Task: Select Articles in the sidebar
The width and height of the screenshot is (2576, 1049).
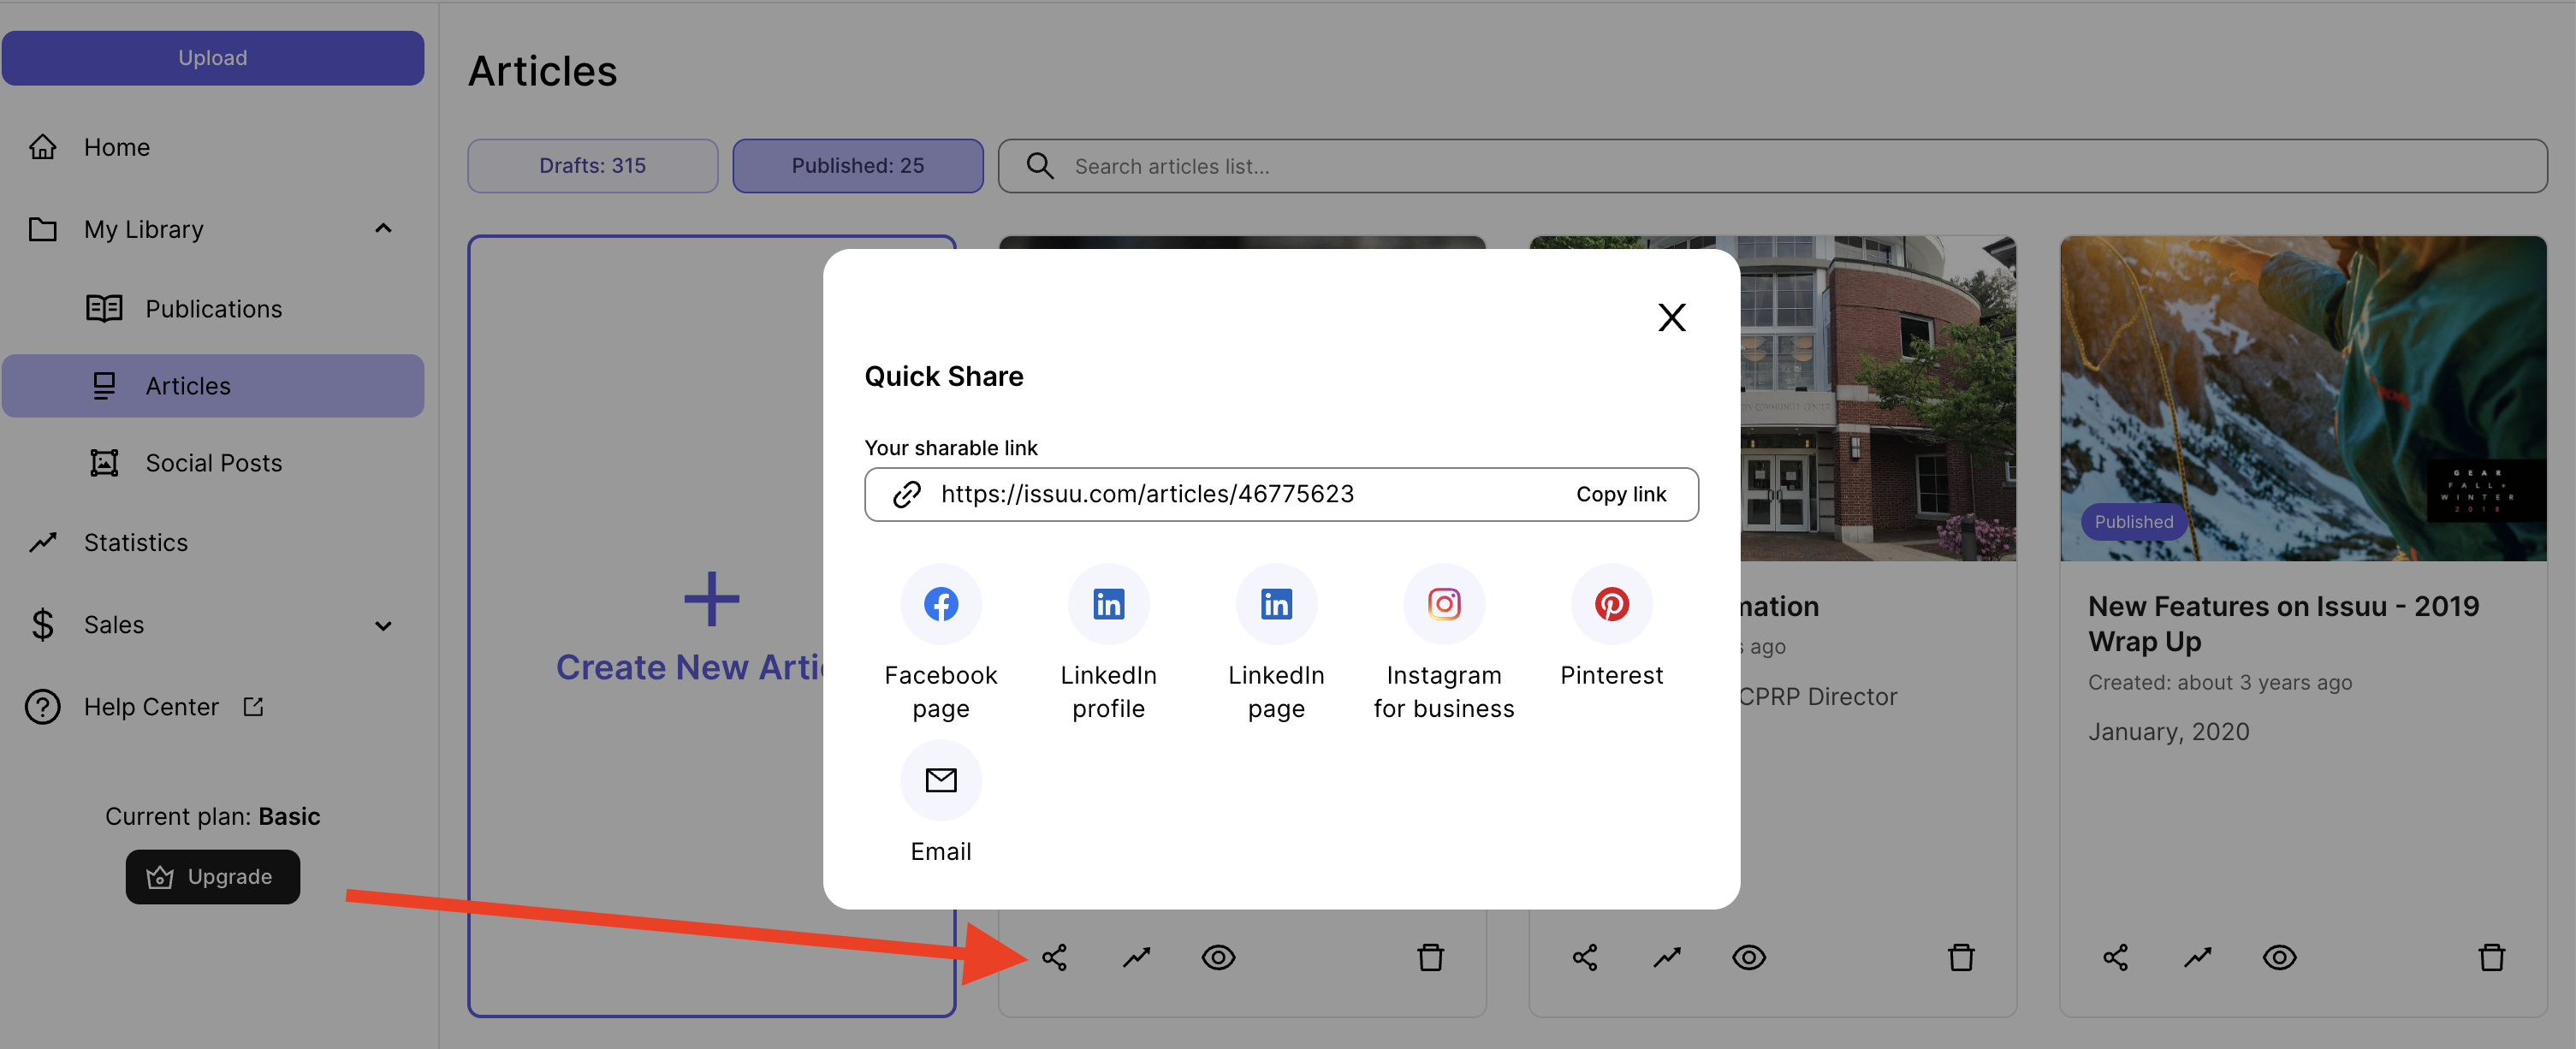Action: coord(213,385)
